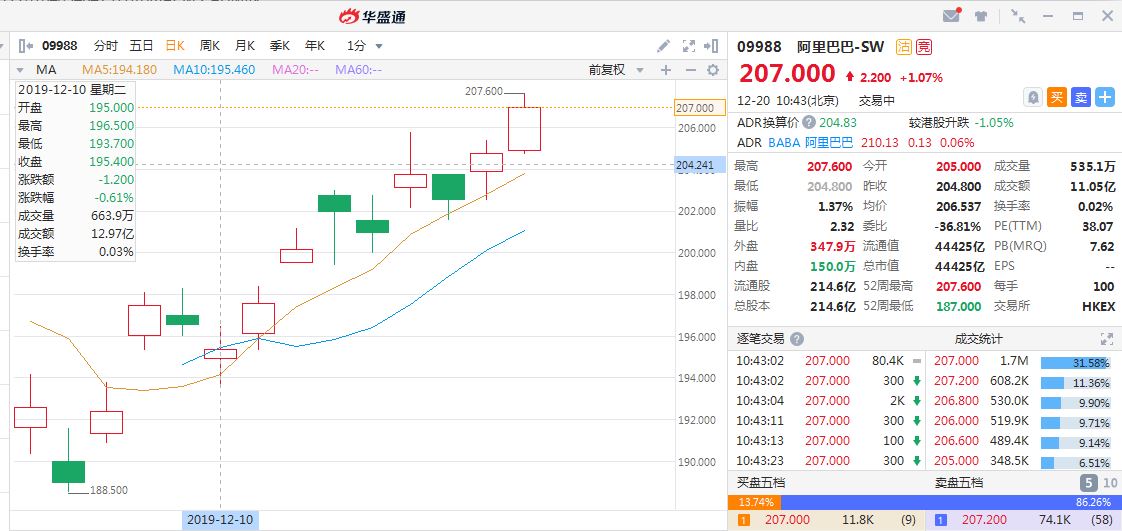
Task: Click the 卖 sell button
Action: click(1081, 98)
